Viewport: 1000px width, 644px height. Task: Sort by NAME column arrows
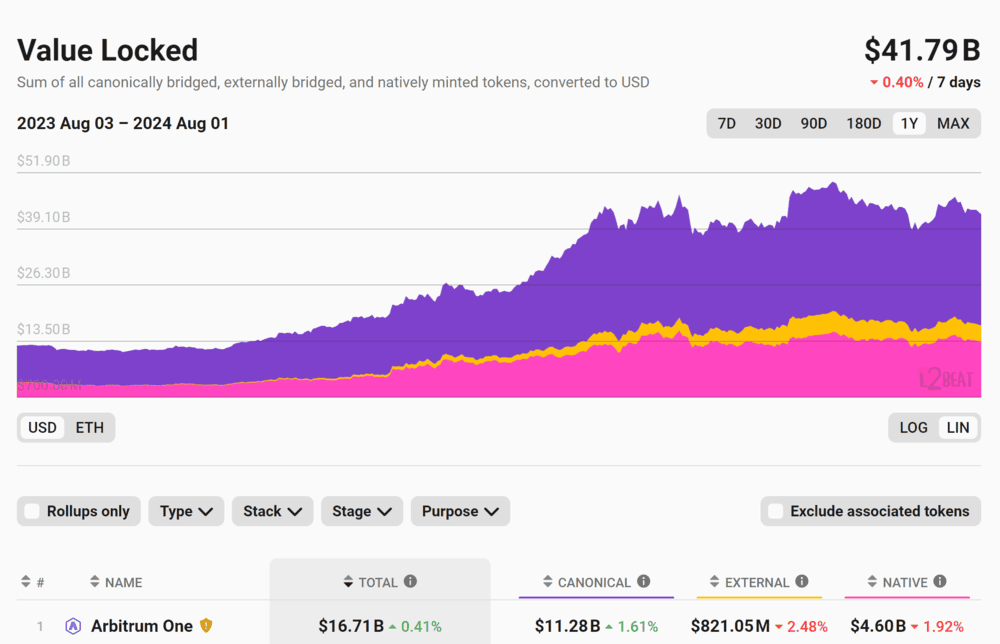[x=94, y=581]
